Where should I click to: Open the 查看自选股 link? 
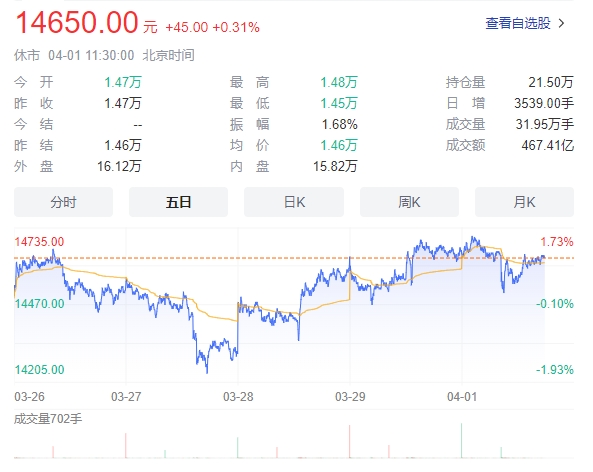point(518,23)
